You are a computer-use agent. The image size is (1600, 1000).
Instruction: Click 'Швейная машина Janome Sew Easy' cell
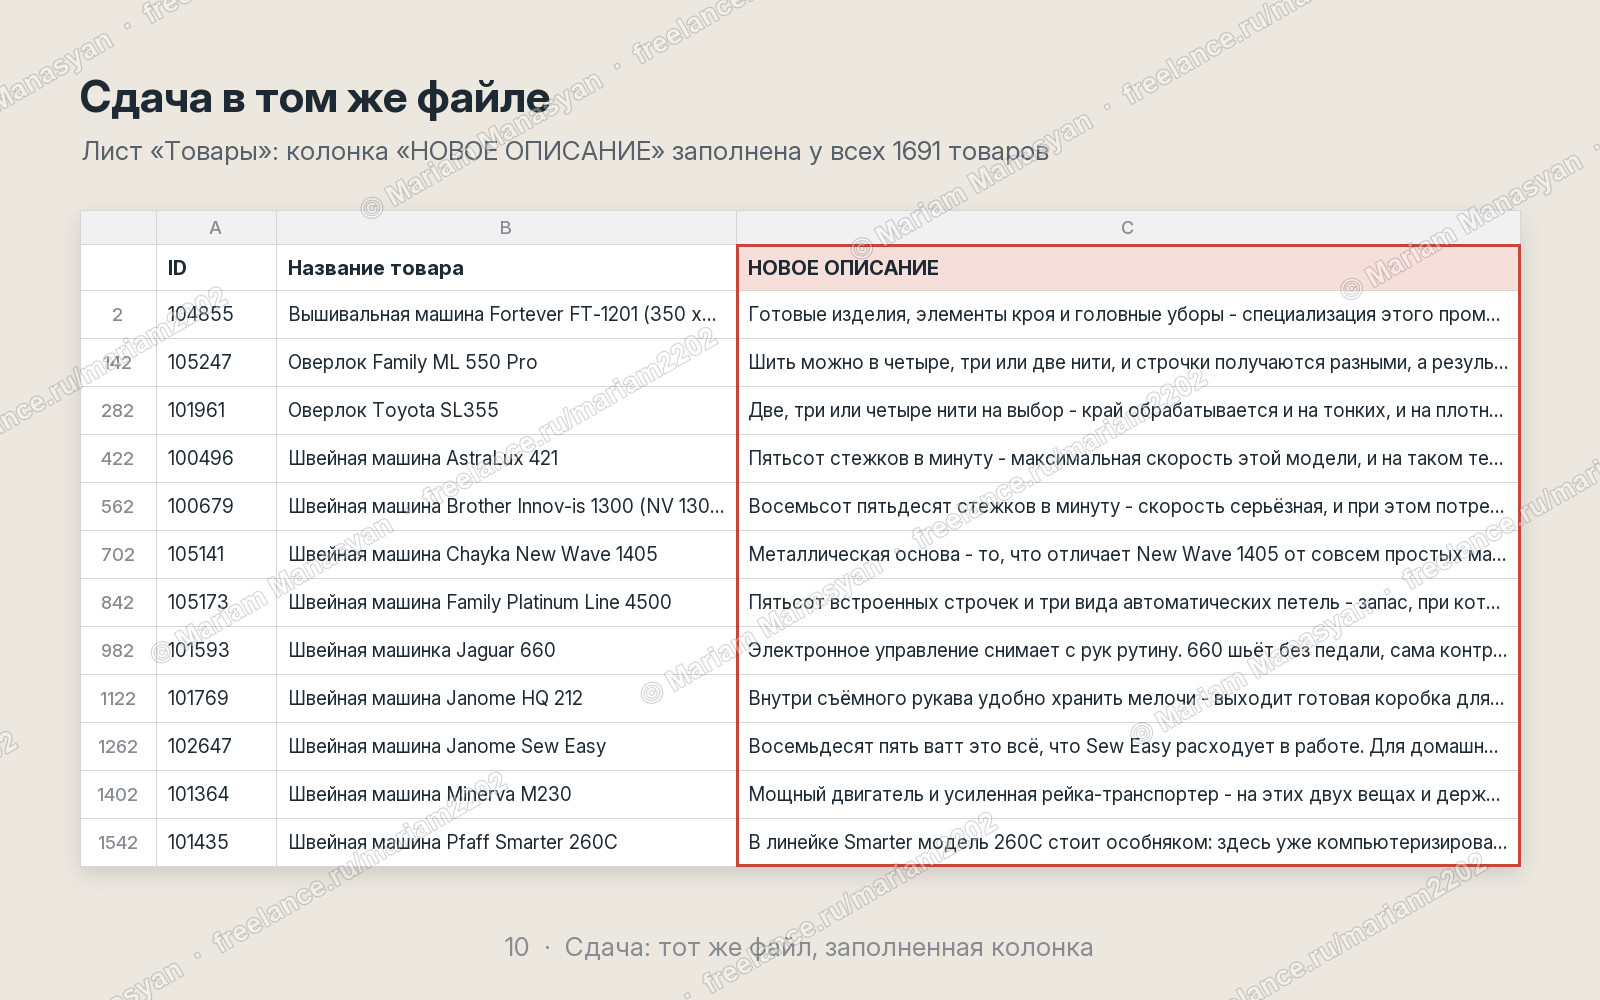point(506,747)
